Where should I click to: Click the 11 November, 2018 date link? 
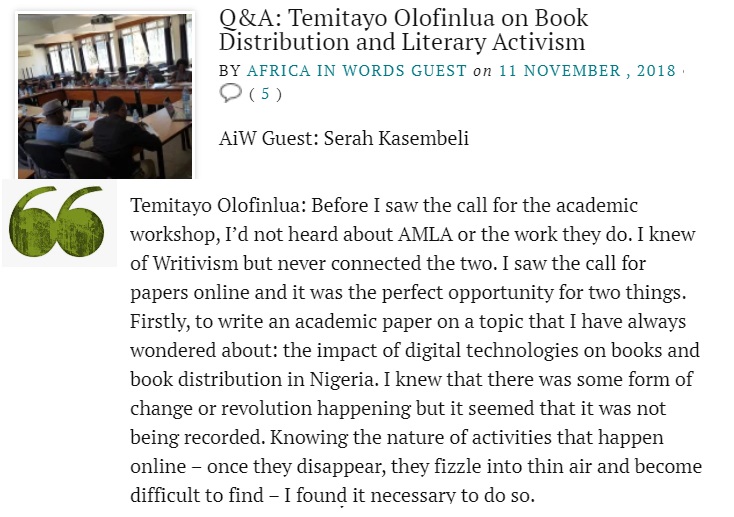click(588, 70)
